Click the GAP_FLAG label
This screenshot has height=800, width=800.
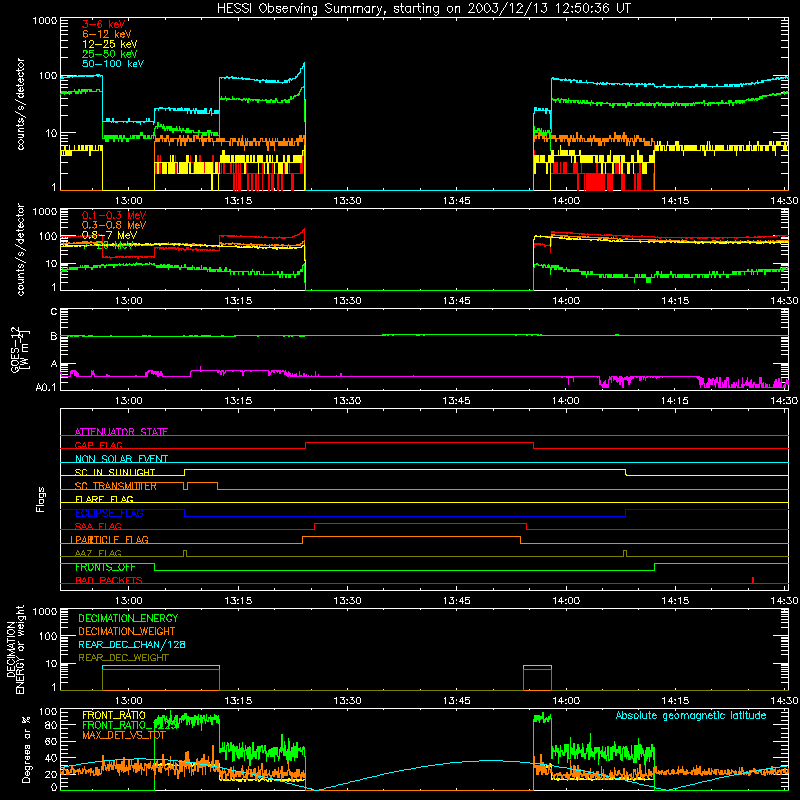click(x=98, y=445)
